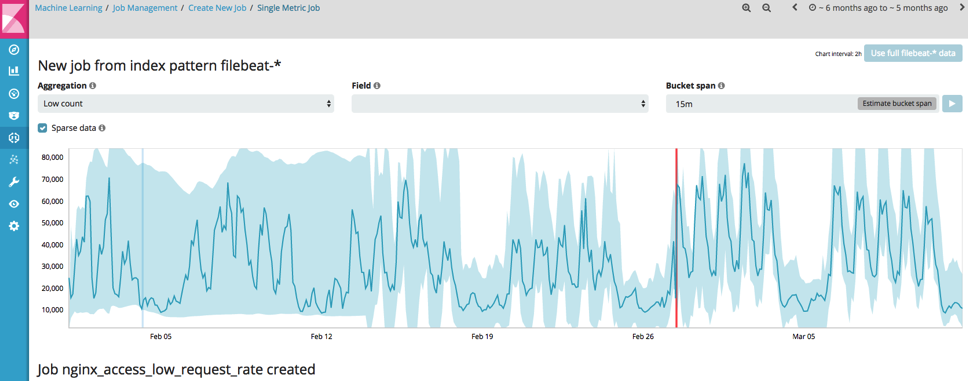Go to Job Management breadcrumb
The image size is (968, 381).
146,9
